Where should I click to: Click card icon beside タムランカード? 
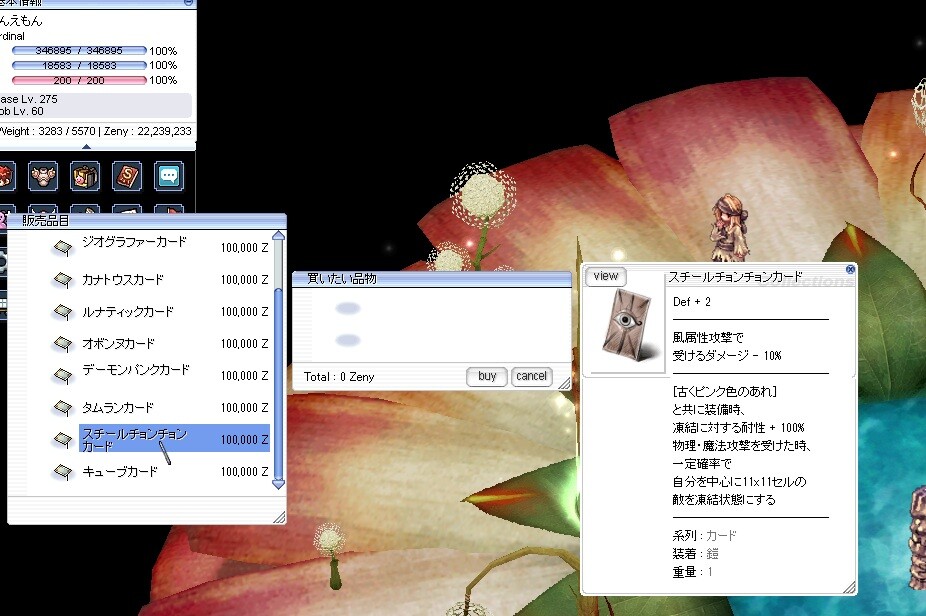pos(62,408)
